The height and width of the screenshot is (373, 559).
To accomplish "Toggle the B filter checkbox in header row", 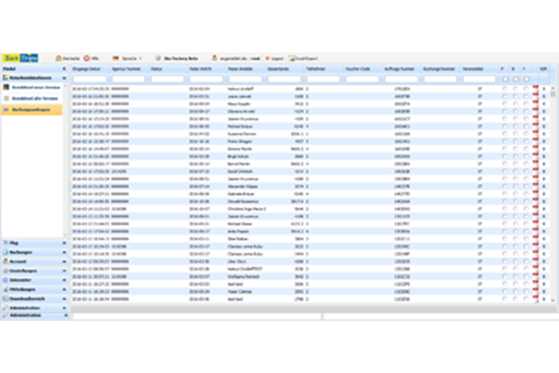I will click(x=516, y=79).
